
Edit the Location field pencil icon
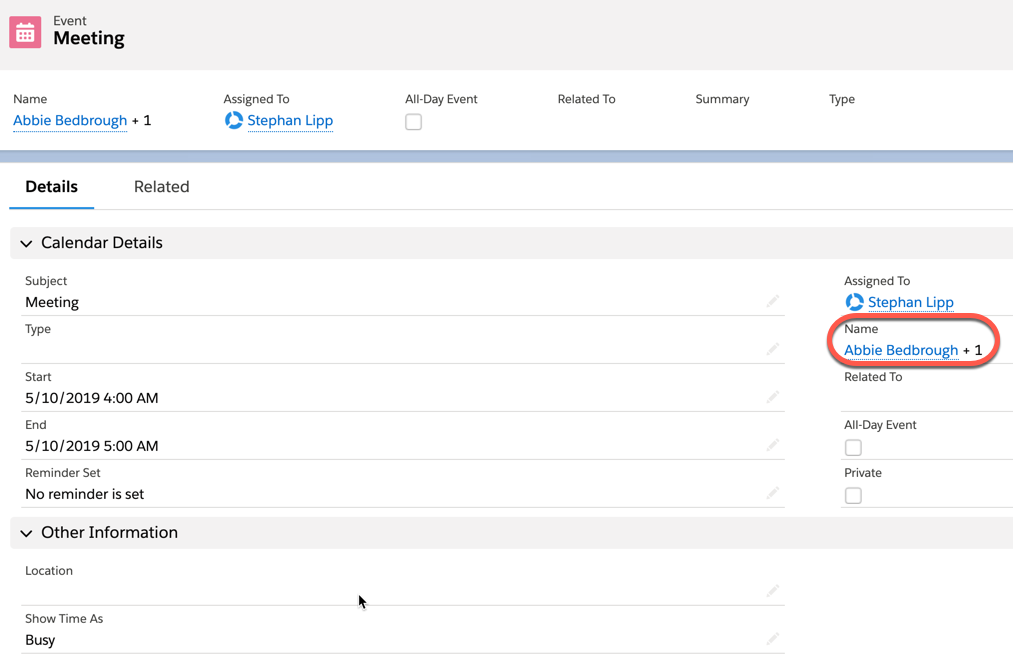[x=771, y=589]
